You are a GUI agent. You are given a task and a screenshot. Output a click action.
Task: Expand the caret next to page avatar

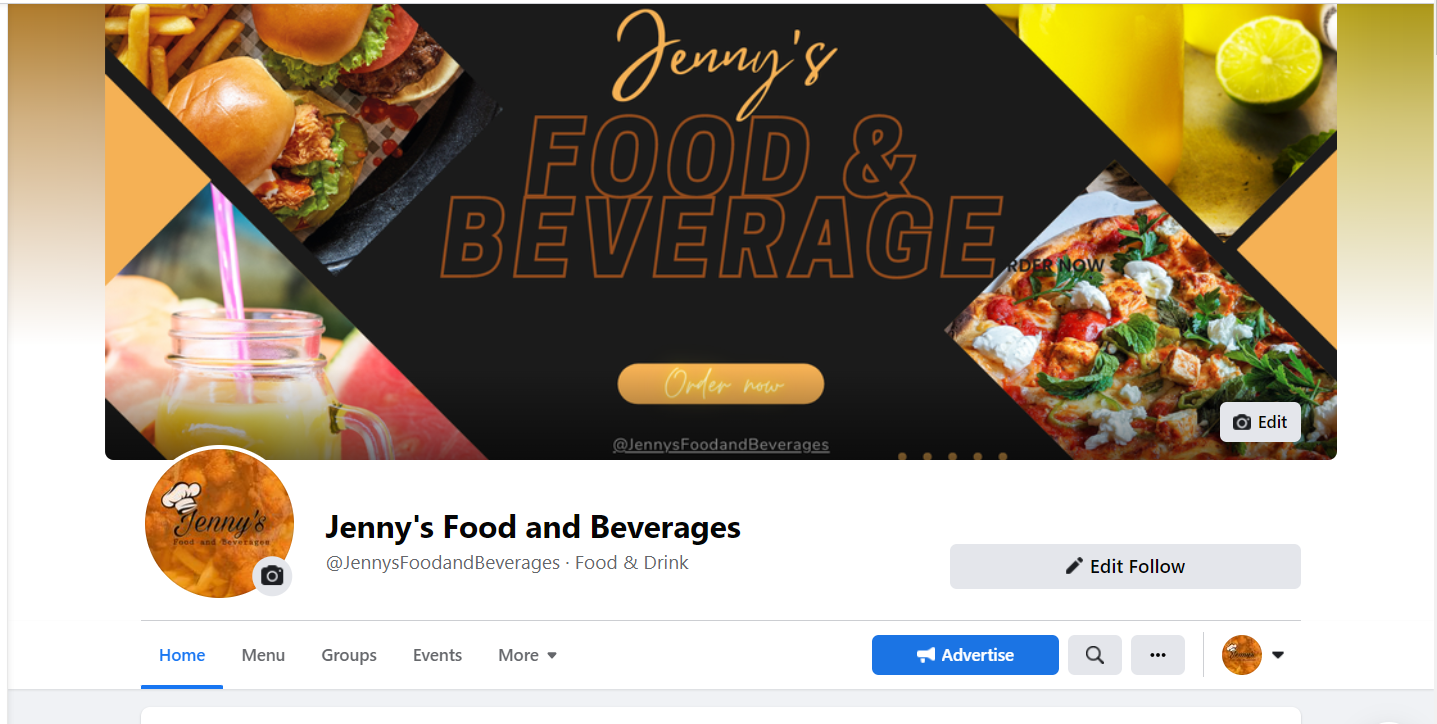(x=1278, y=655)
